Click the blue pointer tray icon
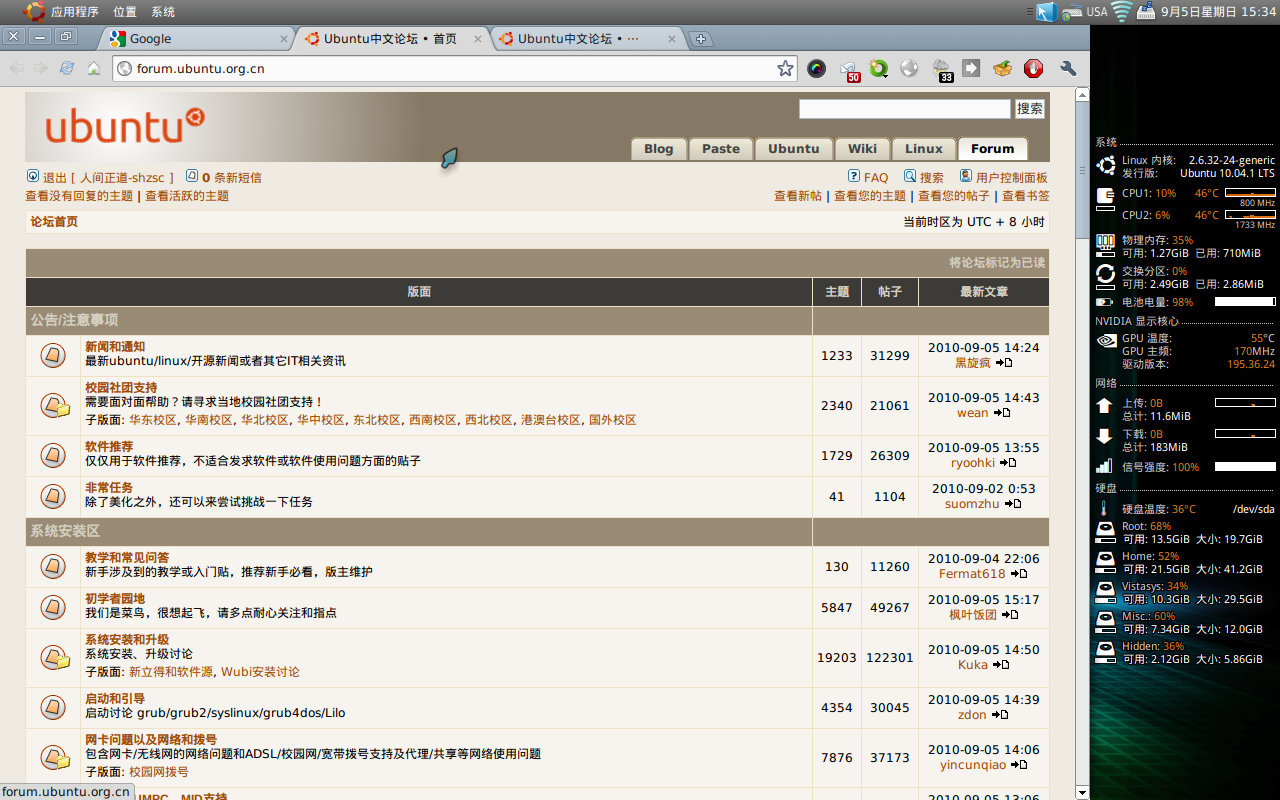This screenshot has height=800, width=1280. click(x=1046, y=12)
